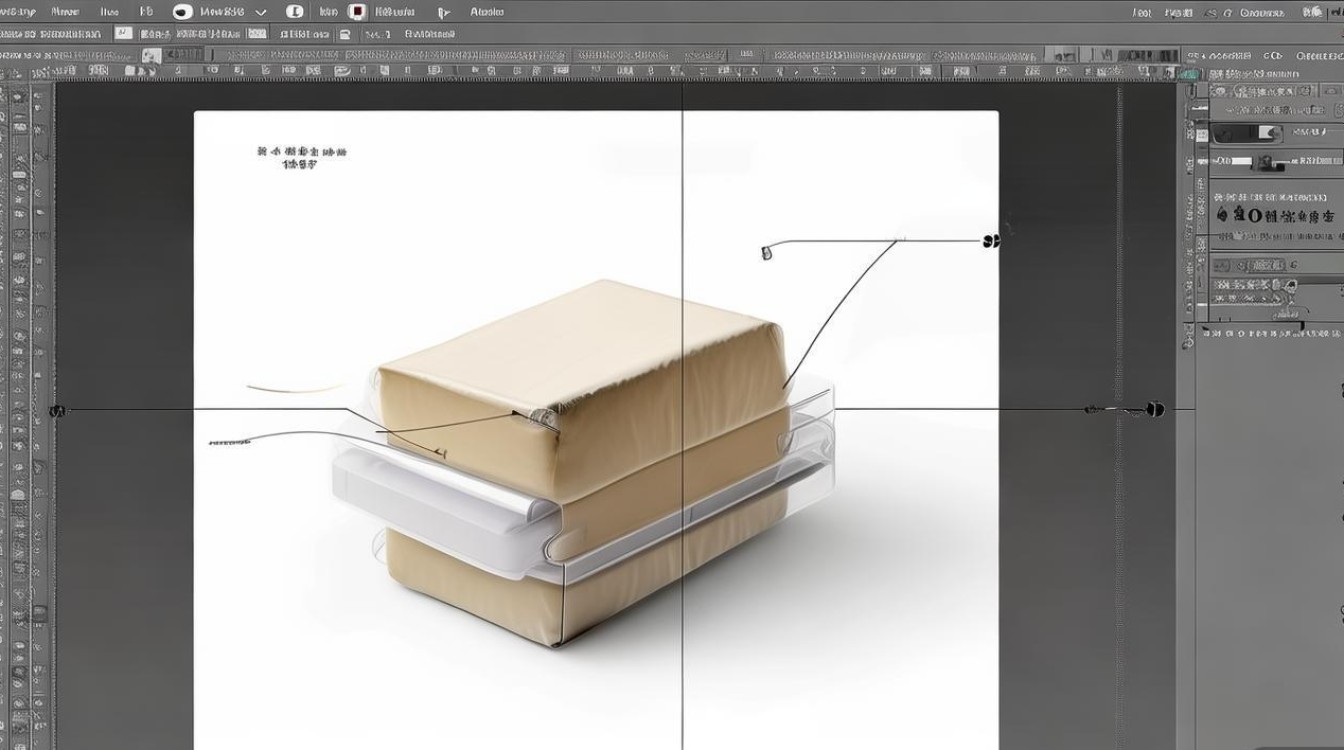Click the text label at canvas top-left

click(x=301, y=157)
